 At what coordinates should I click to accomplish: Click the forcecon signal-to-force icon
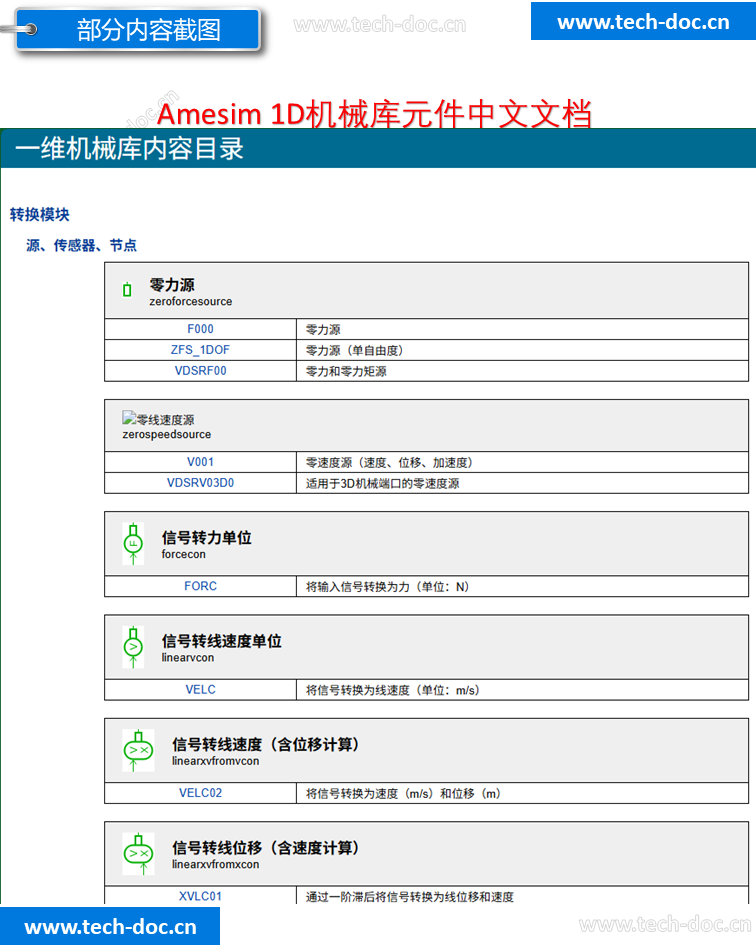point(133,544)
